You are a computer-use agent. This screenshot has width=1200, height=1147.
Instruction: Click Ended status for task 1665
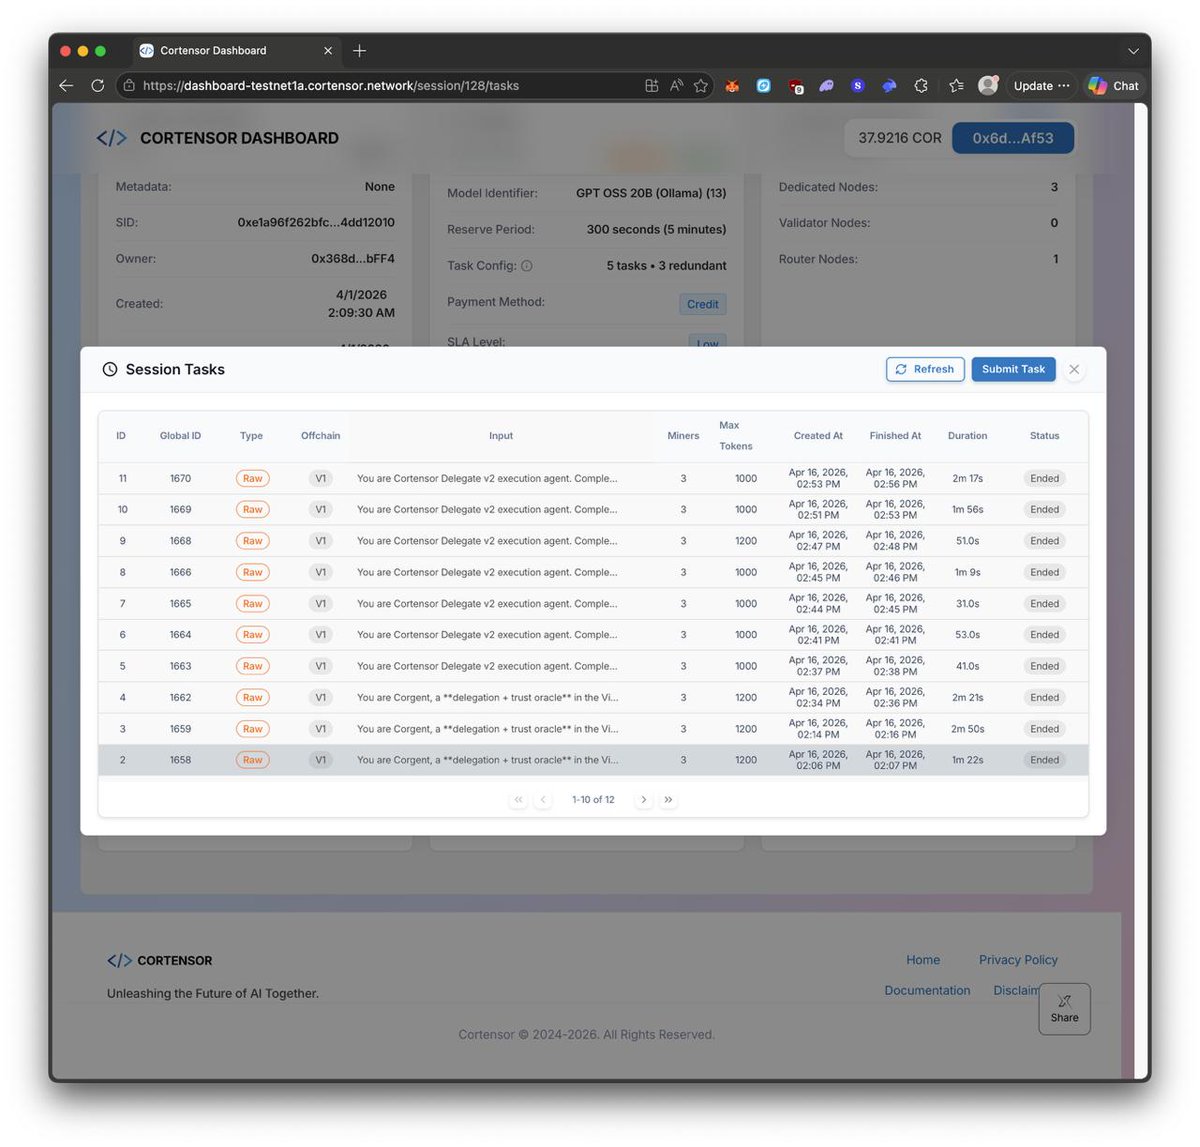(x=1045, y=604)
